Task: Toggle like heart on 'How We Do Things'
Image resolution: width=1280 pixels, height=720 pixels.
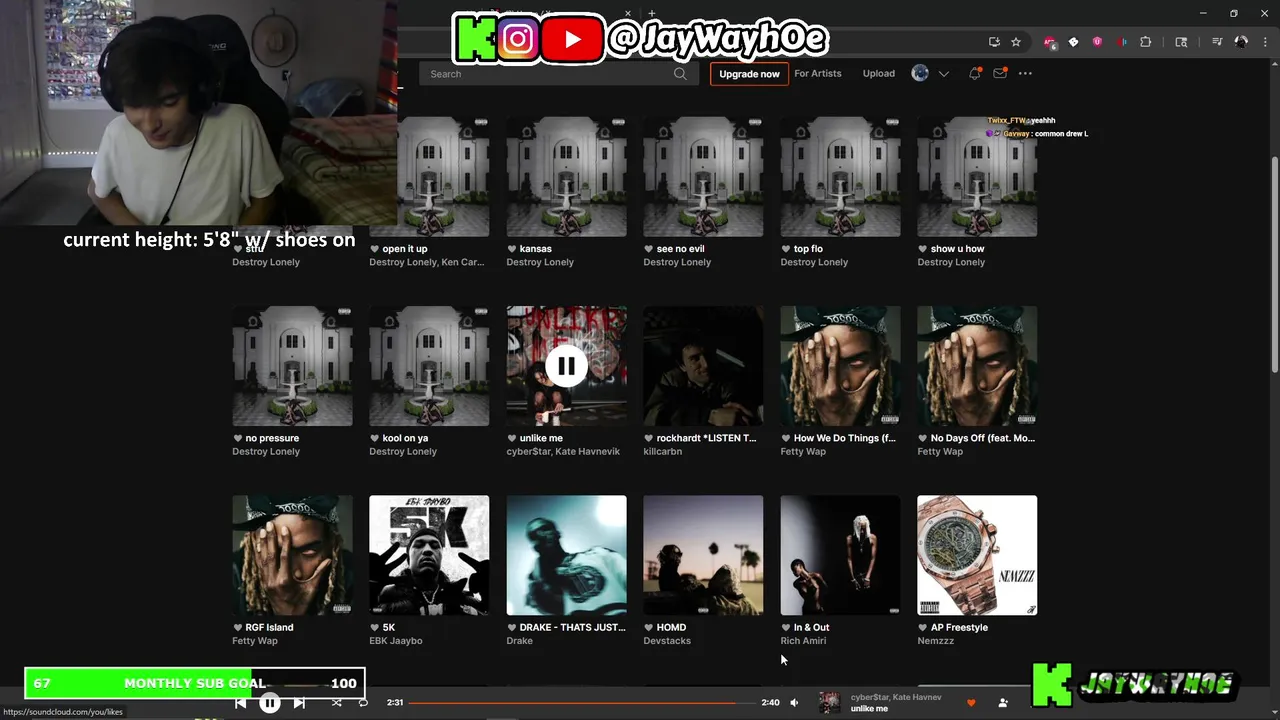Action: coord(786,438)
